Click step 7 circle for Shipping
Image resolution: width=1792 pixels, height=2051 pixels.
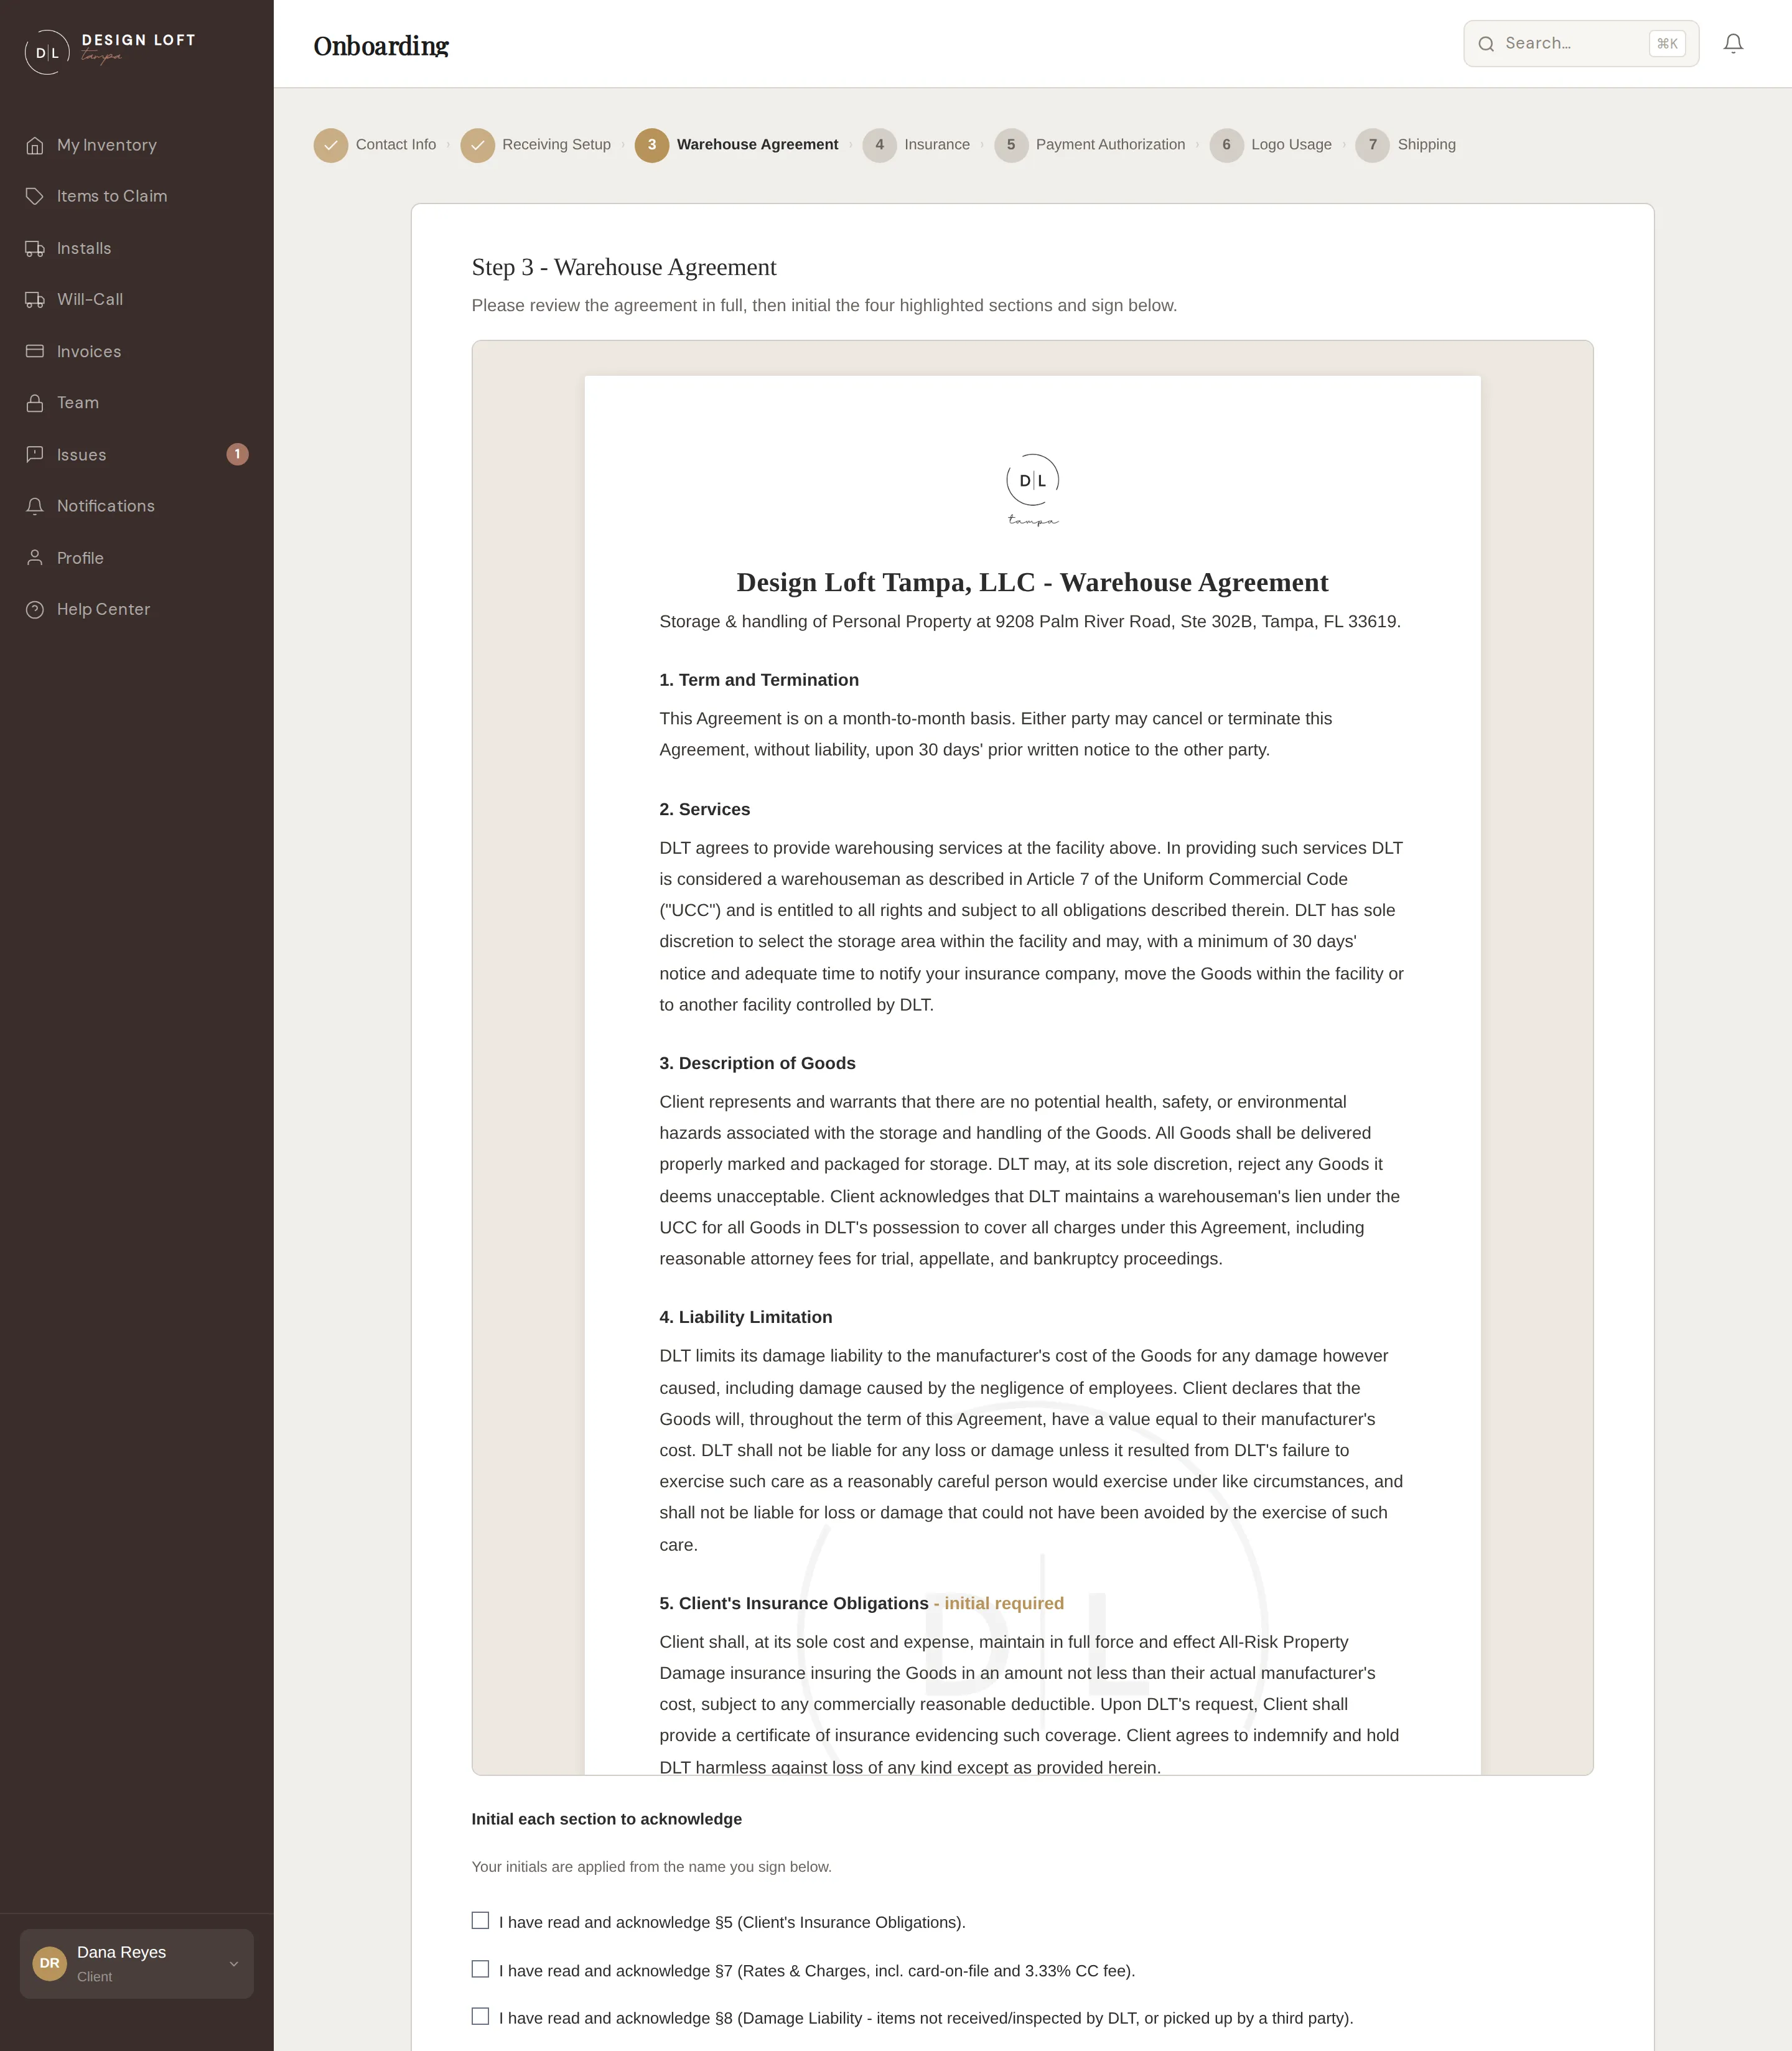tap(1373, 145)
